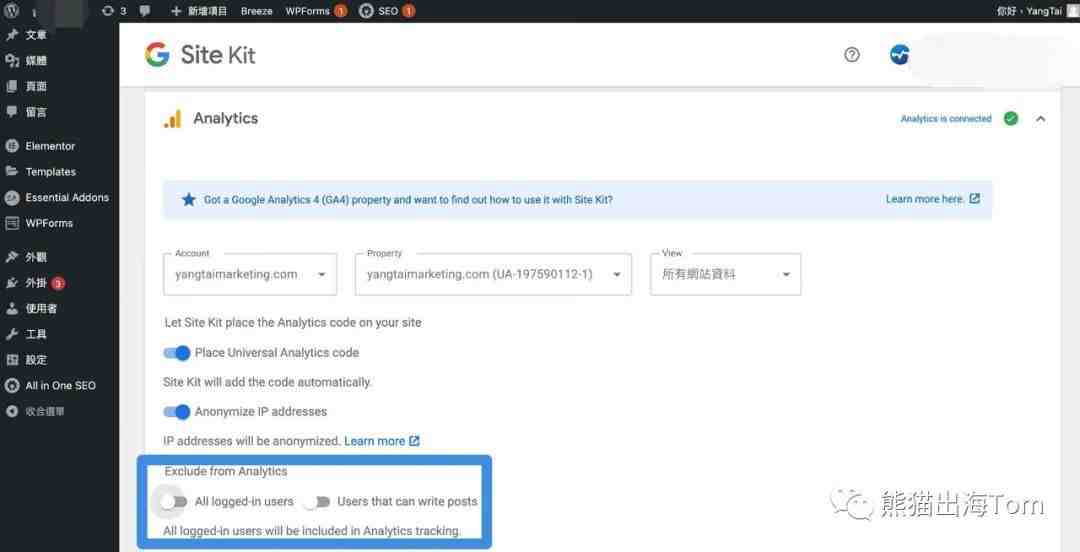
Task: Toggle Place Universal Analytics code switch
Action: (x=176, y=353)
